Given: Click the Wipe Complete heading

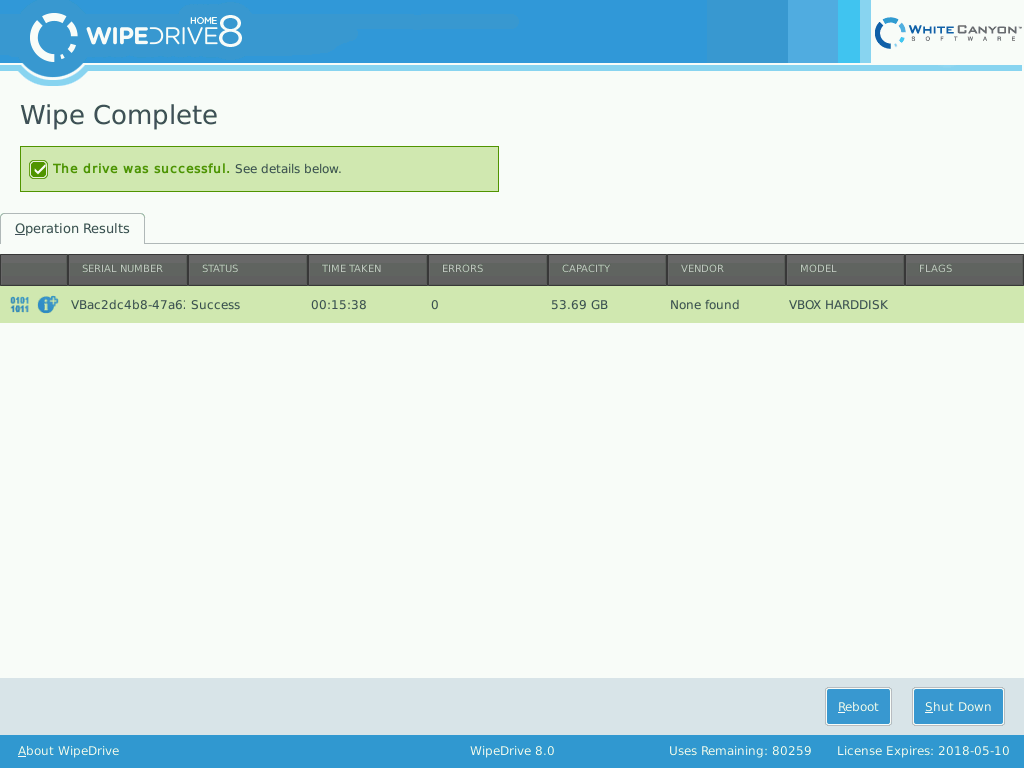Looking at the screenshot, I should coord(119,115).
